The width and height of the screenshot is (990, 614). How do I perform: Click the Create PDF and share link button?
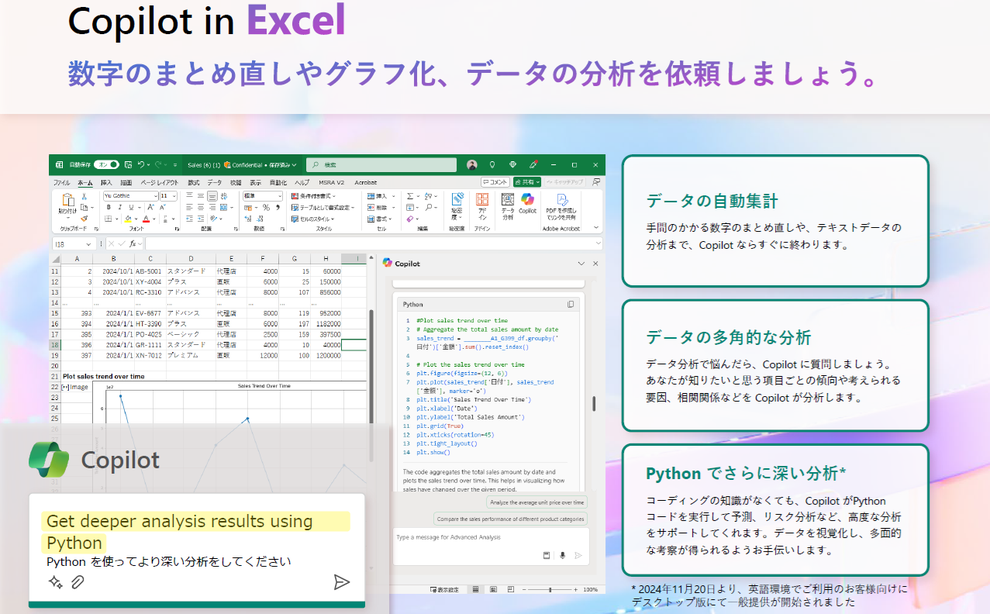coord(561,206)
